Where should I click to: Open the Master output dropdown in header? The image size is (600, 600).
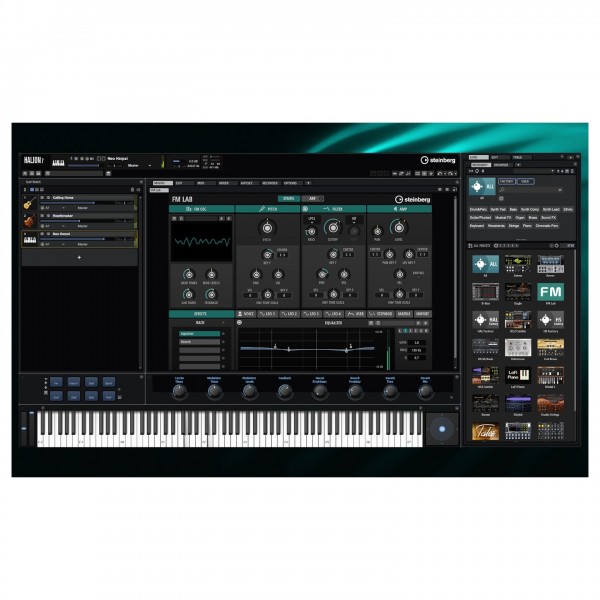(139, 166)
